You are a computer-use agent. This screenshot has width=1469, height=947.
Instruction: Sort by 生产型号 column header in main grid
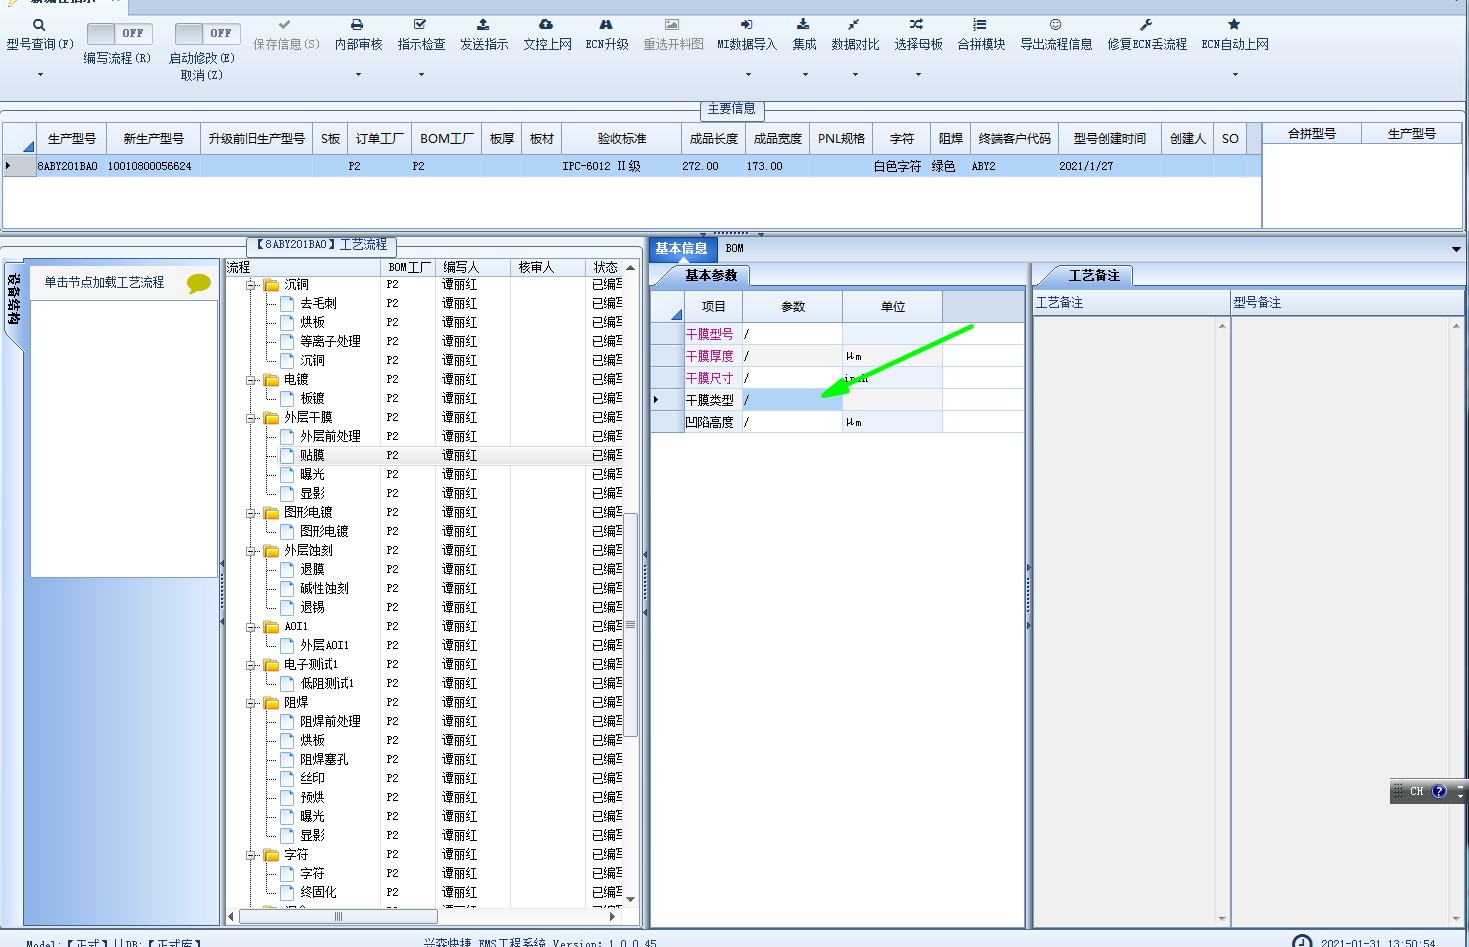[71, 139]
